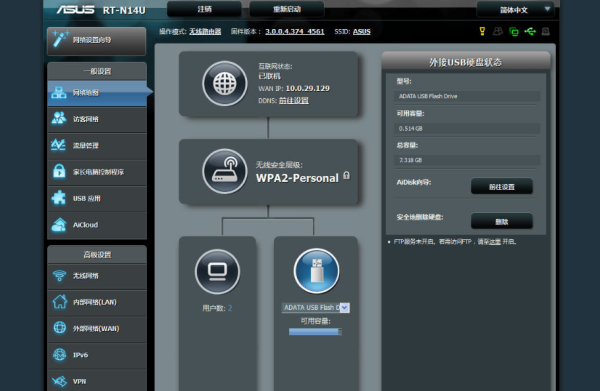Click the guest users status icon
This screenshot has width=600, height=391.
498,31
